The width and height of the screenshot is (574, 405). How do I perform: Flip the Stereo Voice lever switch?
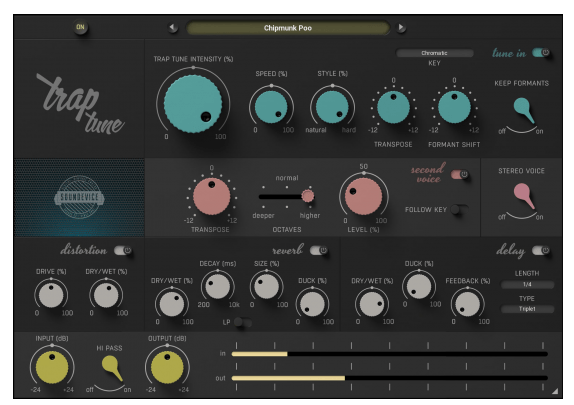tap(524, 196)
